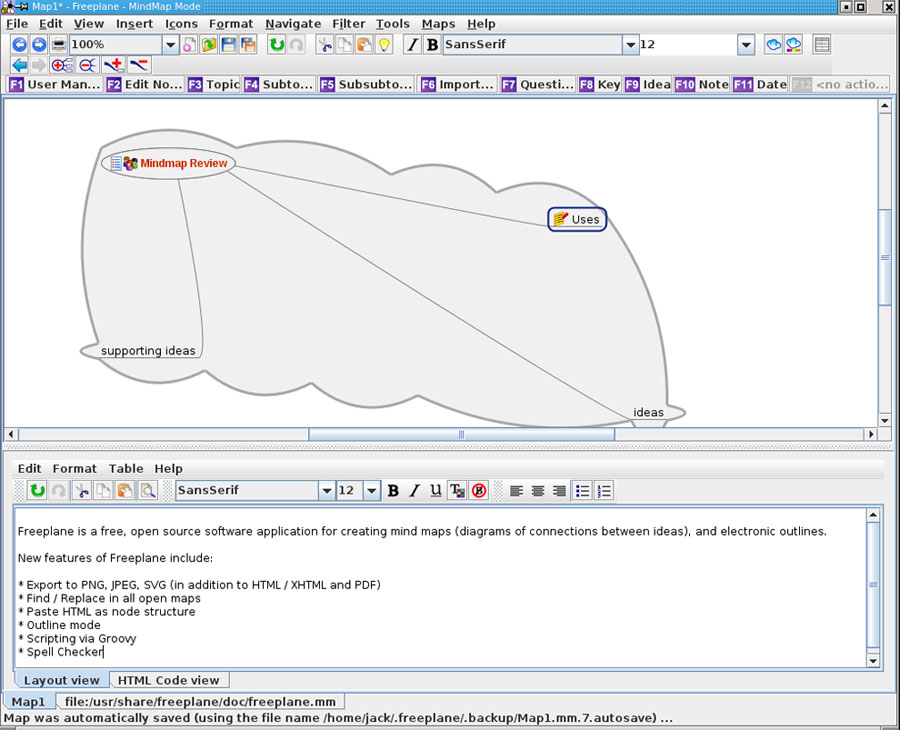
Task: Open the properties panel icon in main toolbar
Action: (822, 44)
